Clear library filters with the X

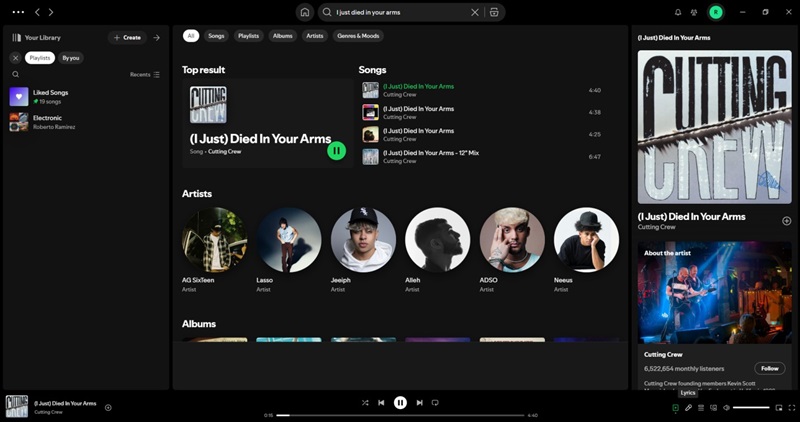pos(15,58)
